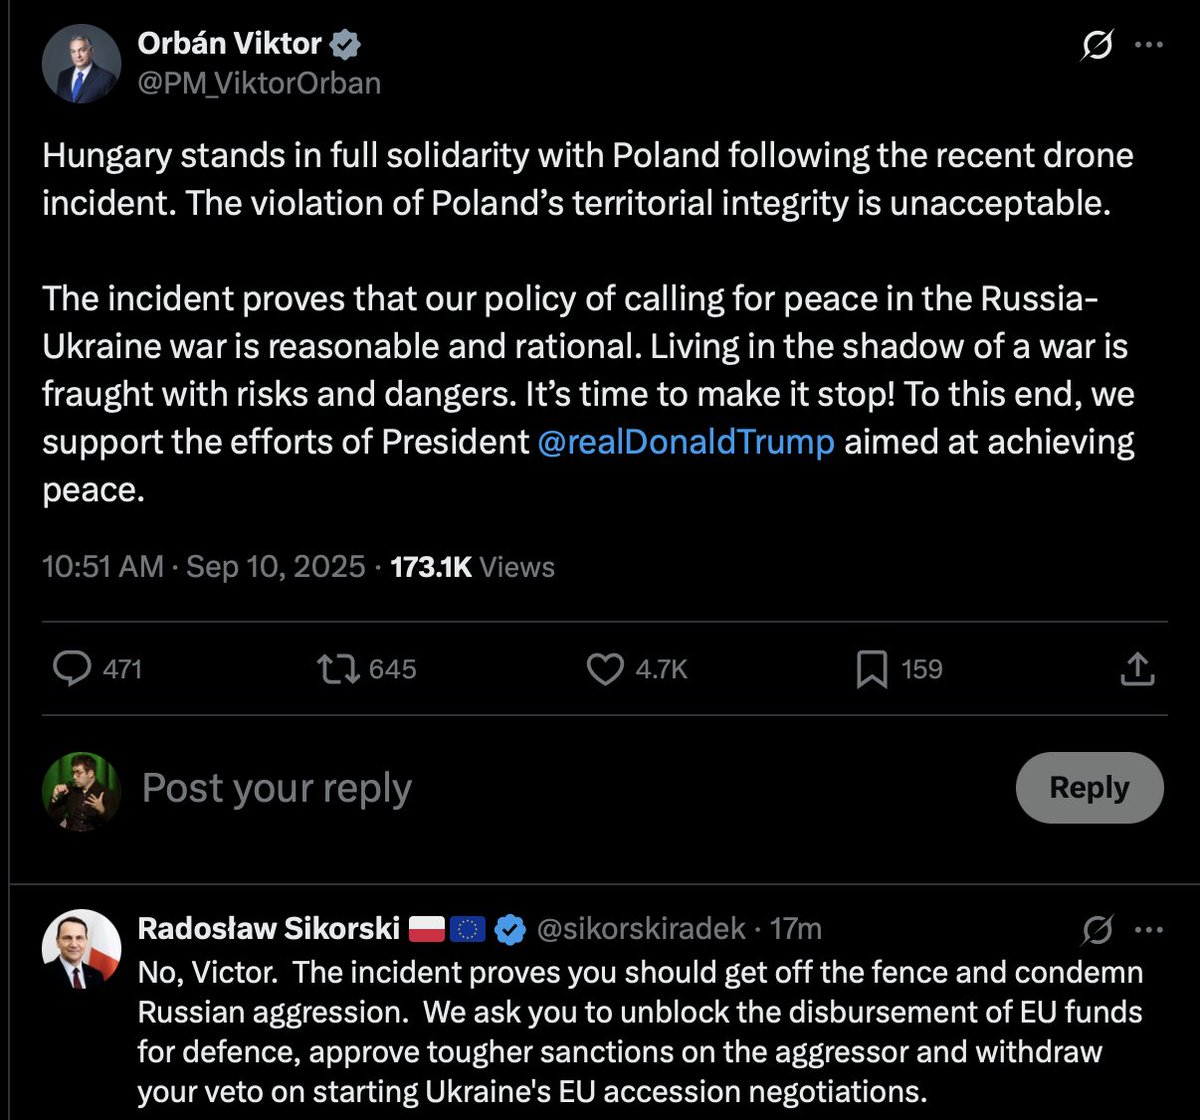Click the 17m timestamp on Sikorski's reply
Image resolution: width=1200 pixels, height=1120 pixels.
tap(796, 928)
